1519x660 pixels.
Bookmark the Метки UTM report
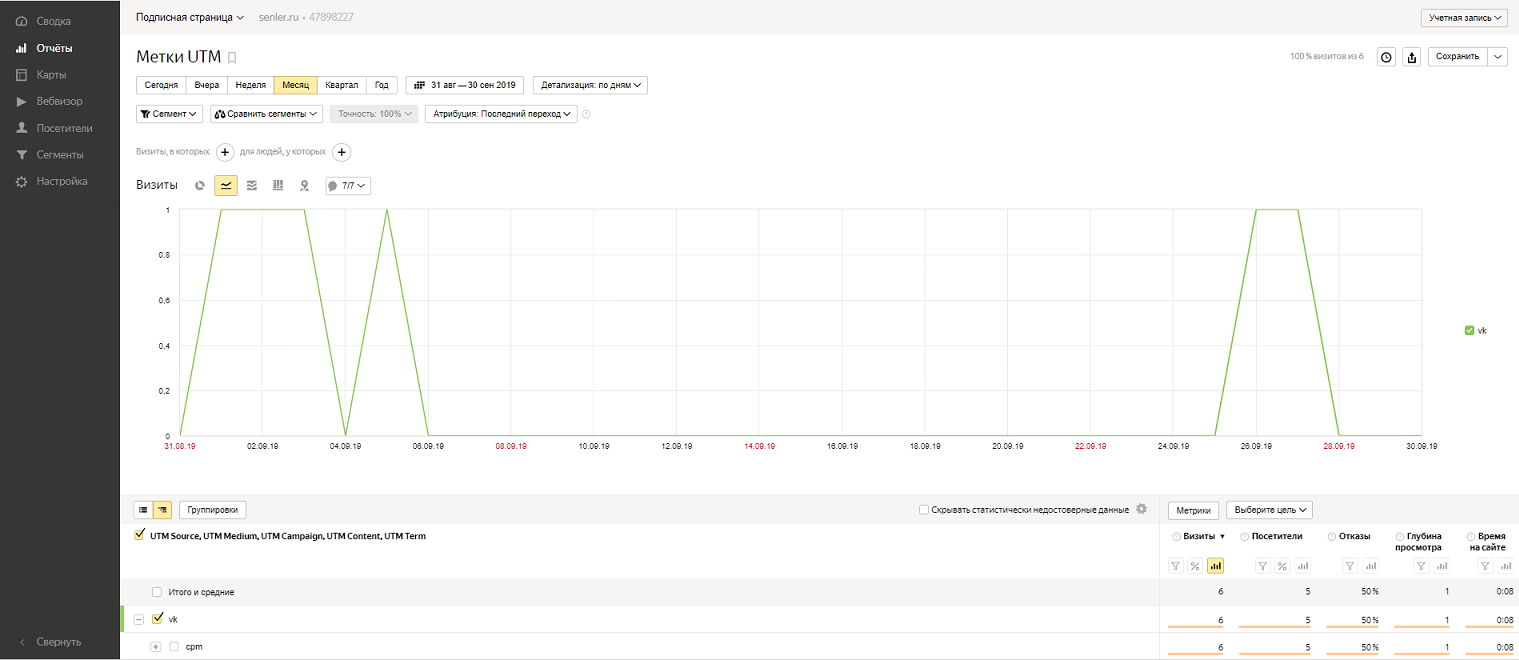232,58
